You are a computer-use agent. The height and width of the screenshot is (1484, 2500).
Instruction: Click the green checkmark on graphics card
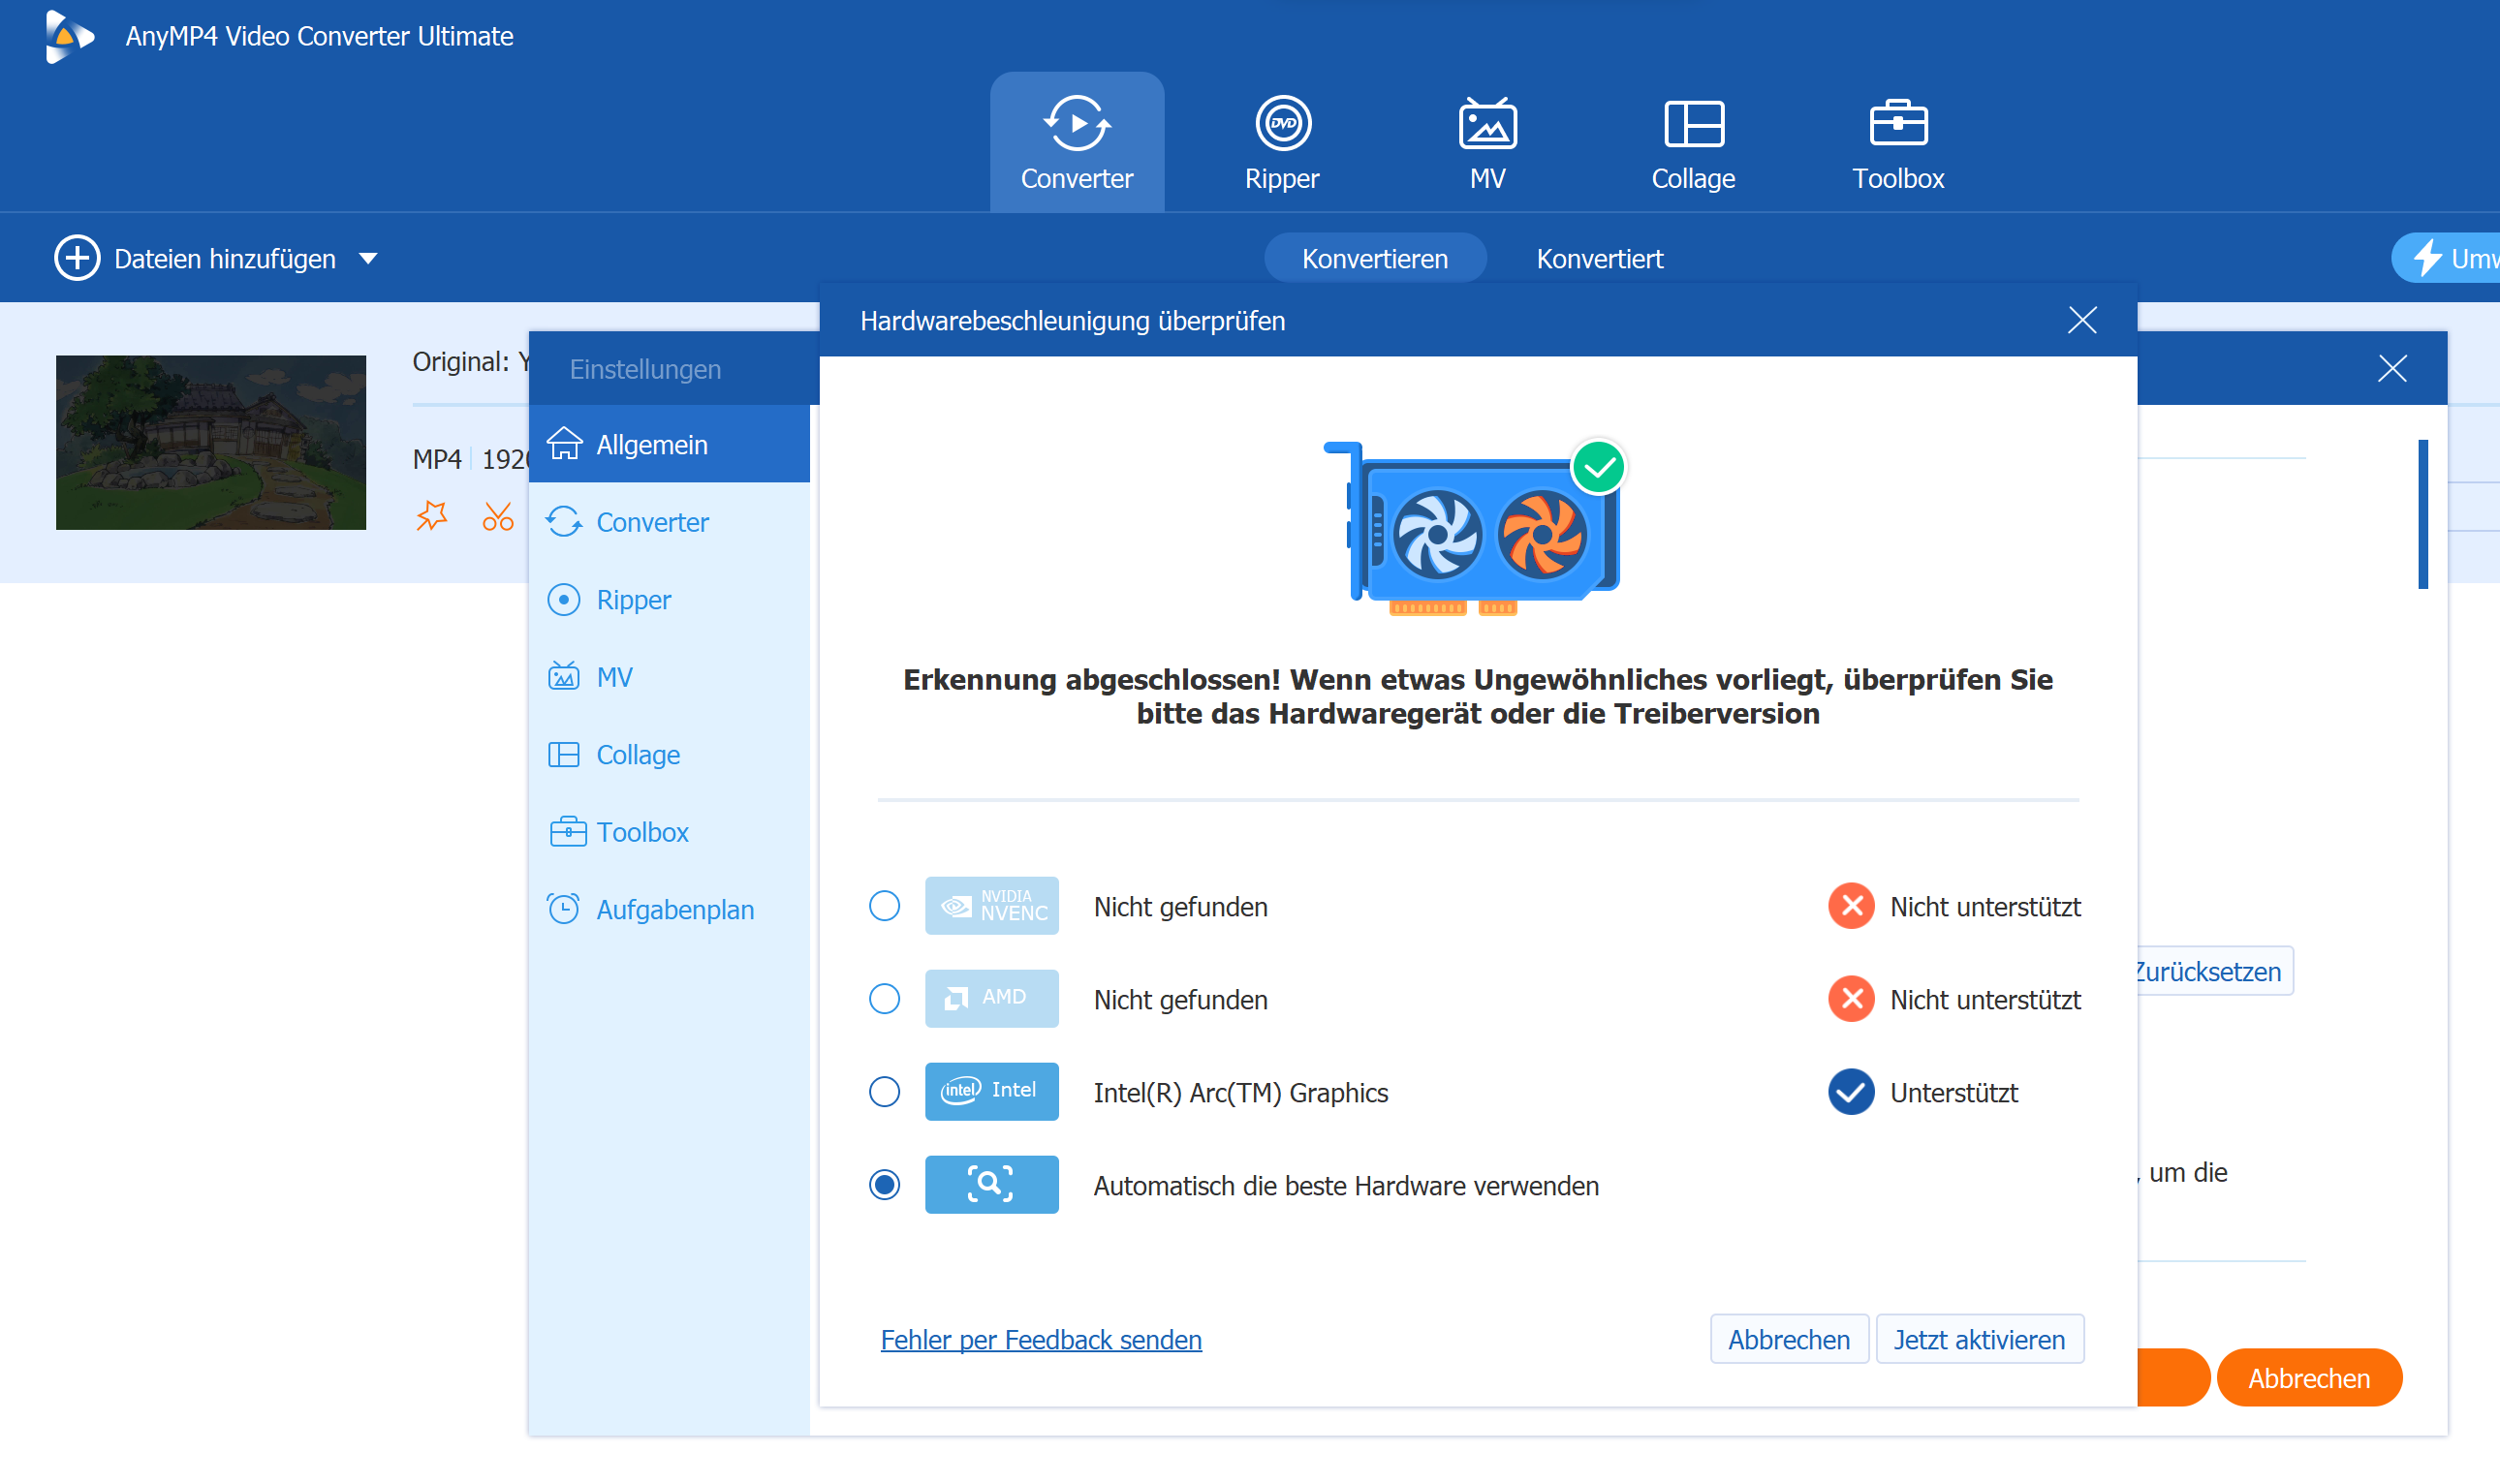1598,467
